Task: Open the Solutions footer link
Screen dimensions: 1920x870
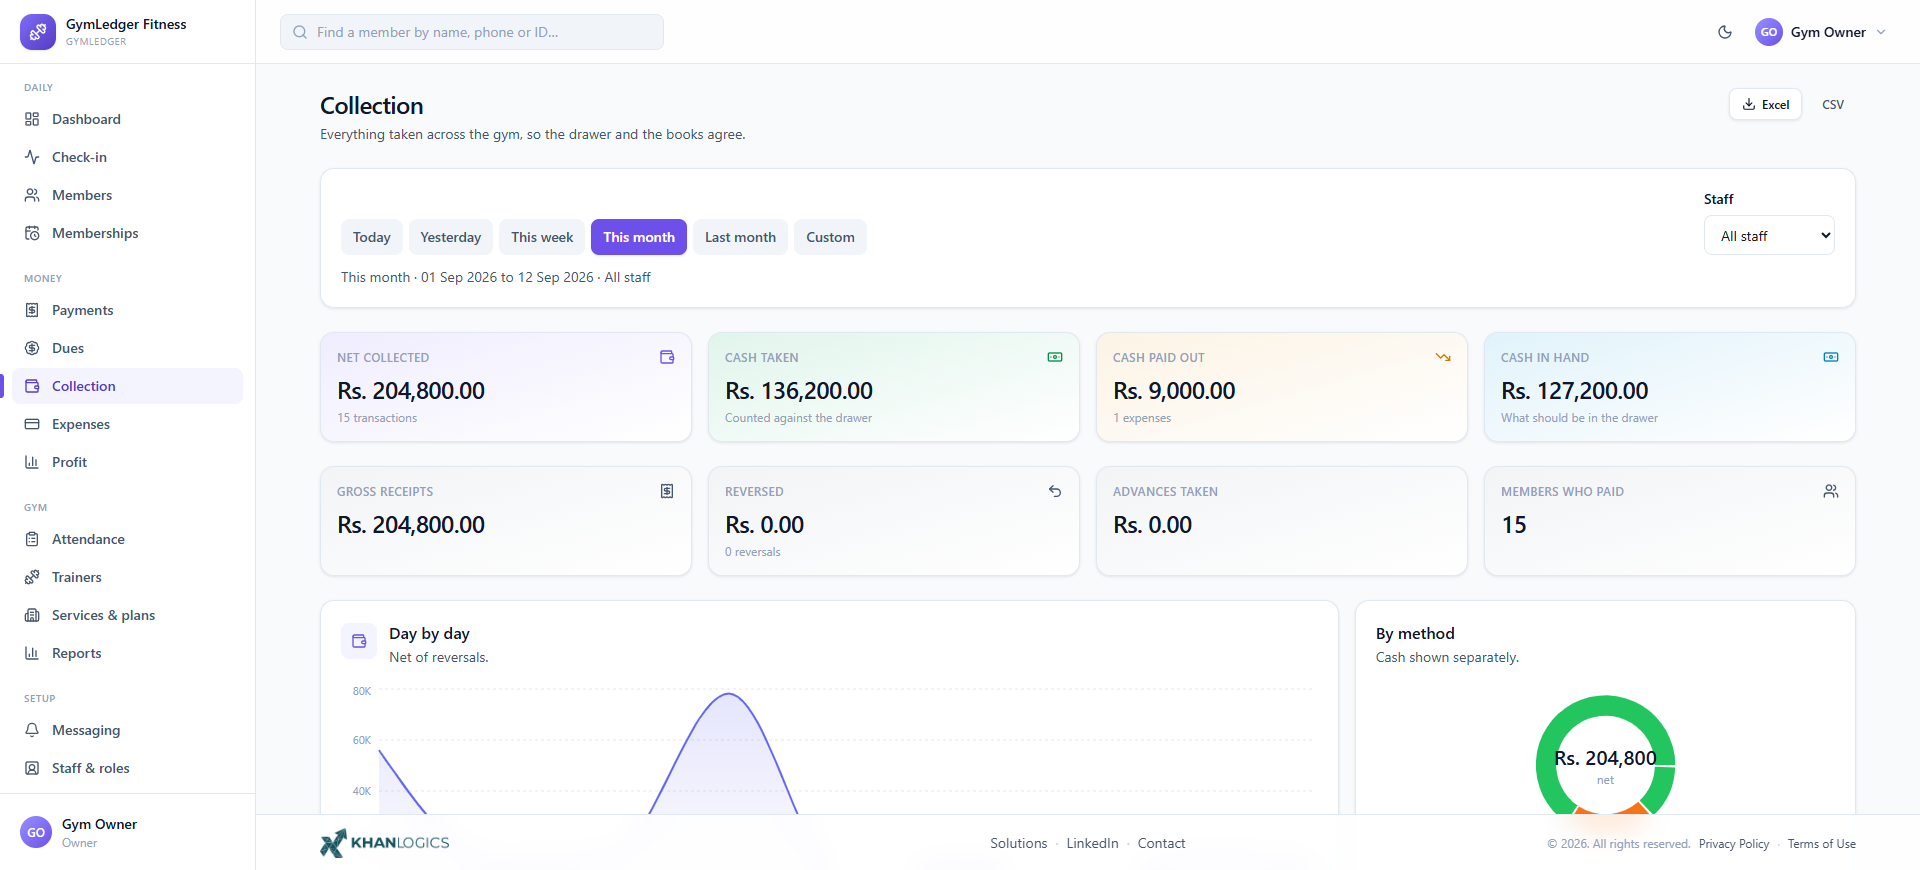Action: [x=1019, y=843]
